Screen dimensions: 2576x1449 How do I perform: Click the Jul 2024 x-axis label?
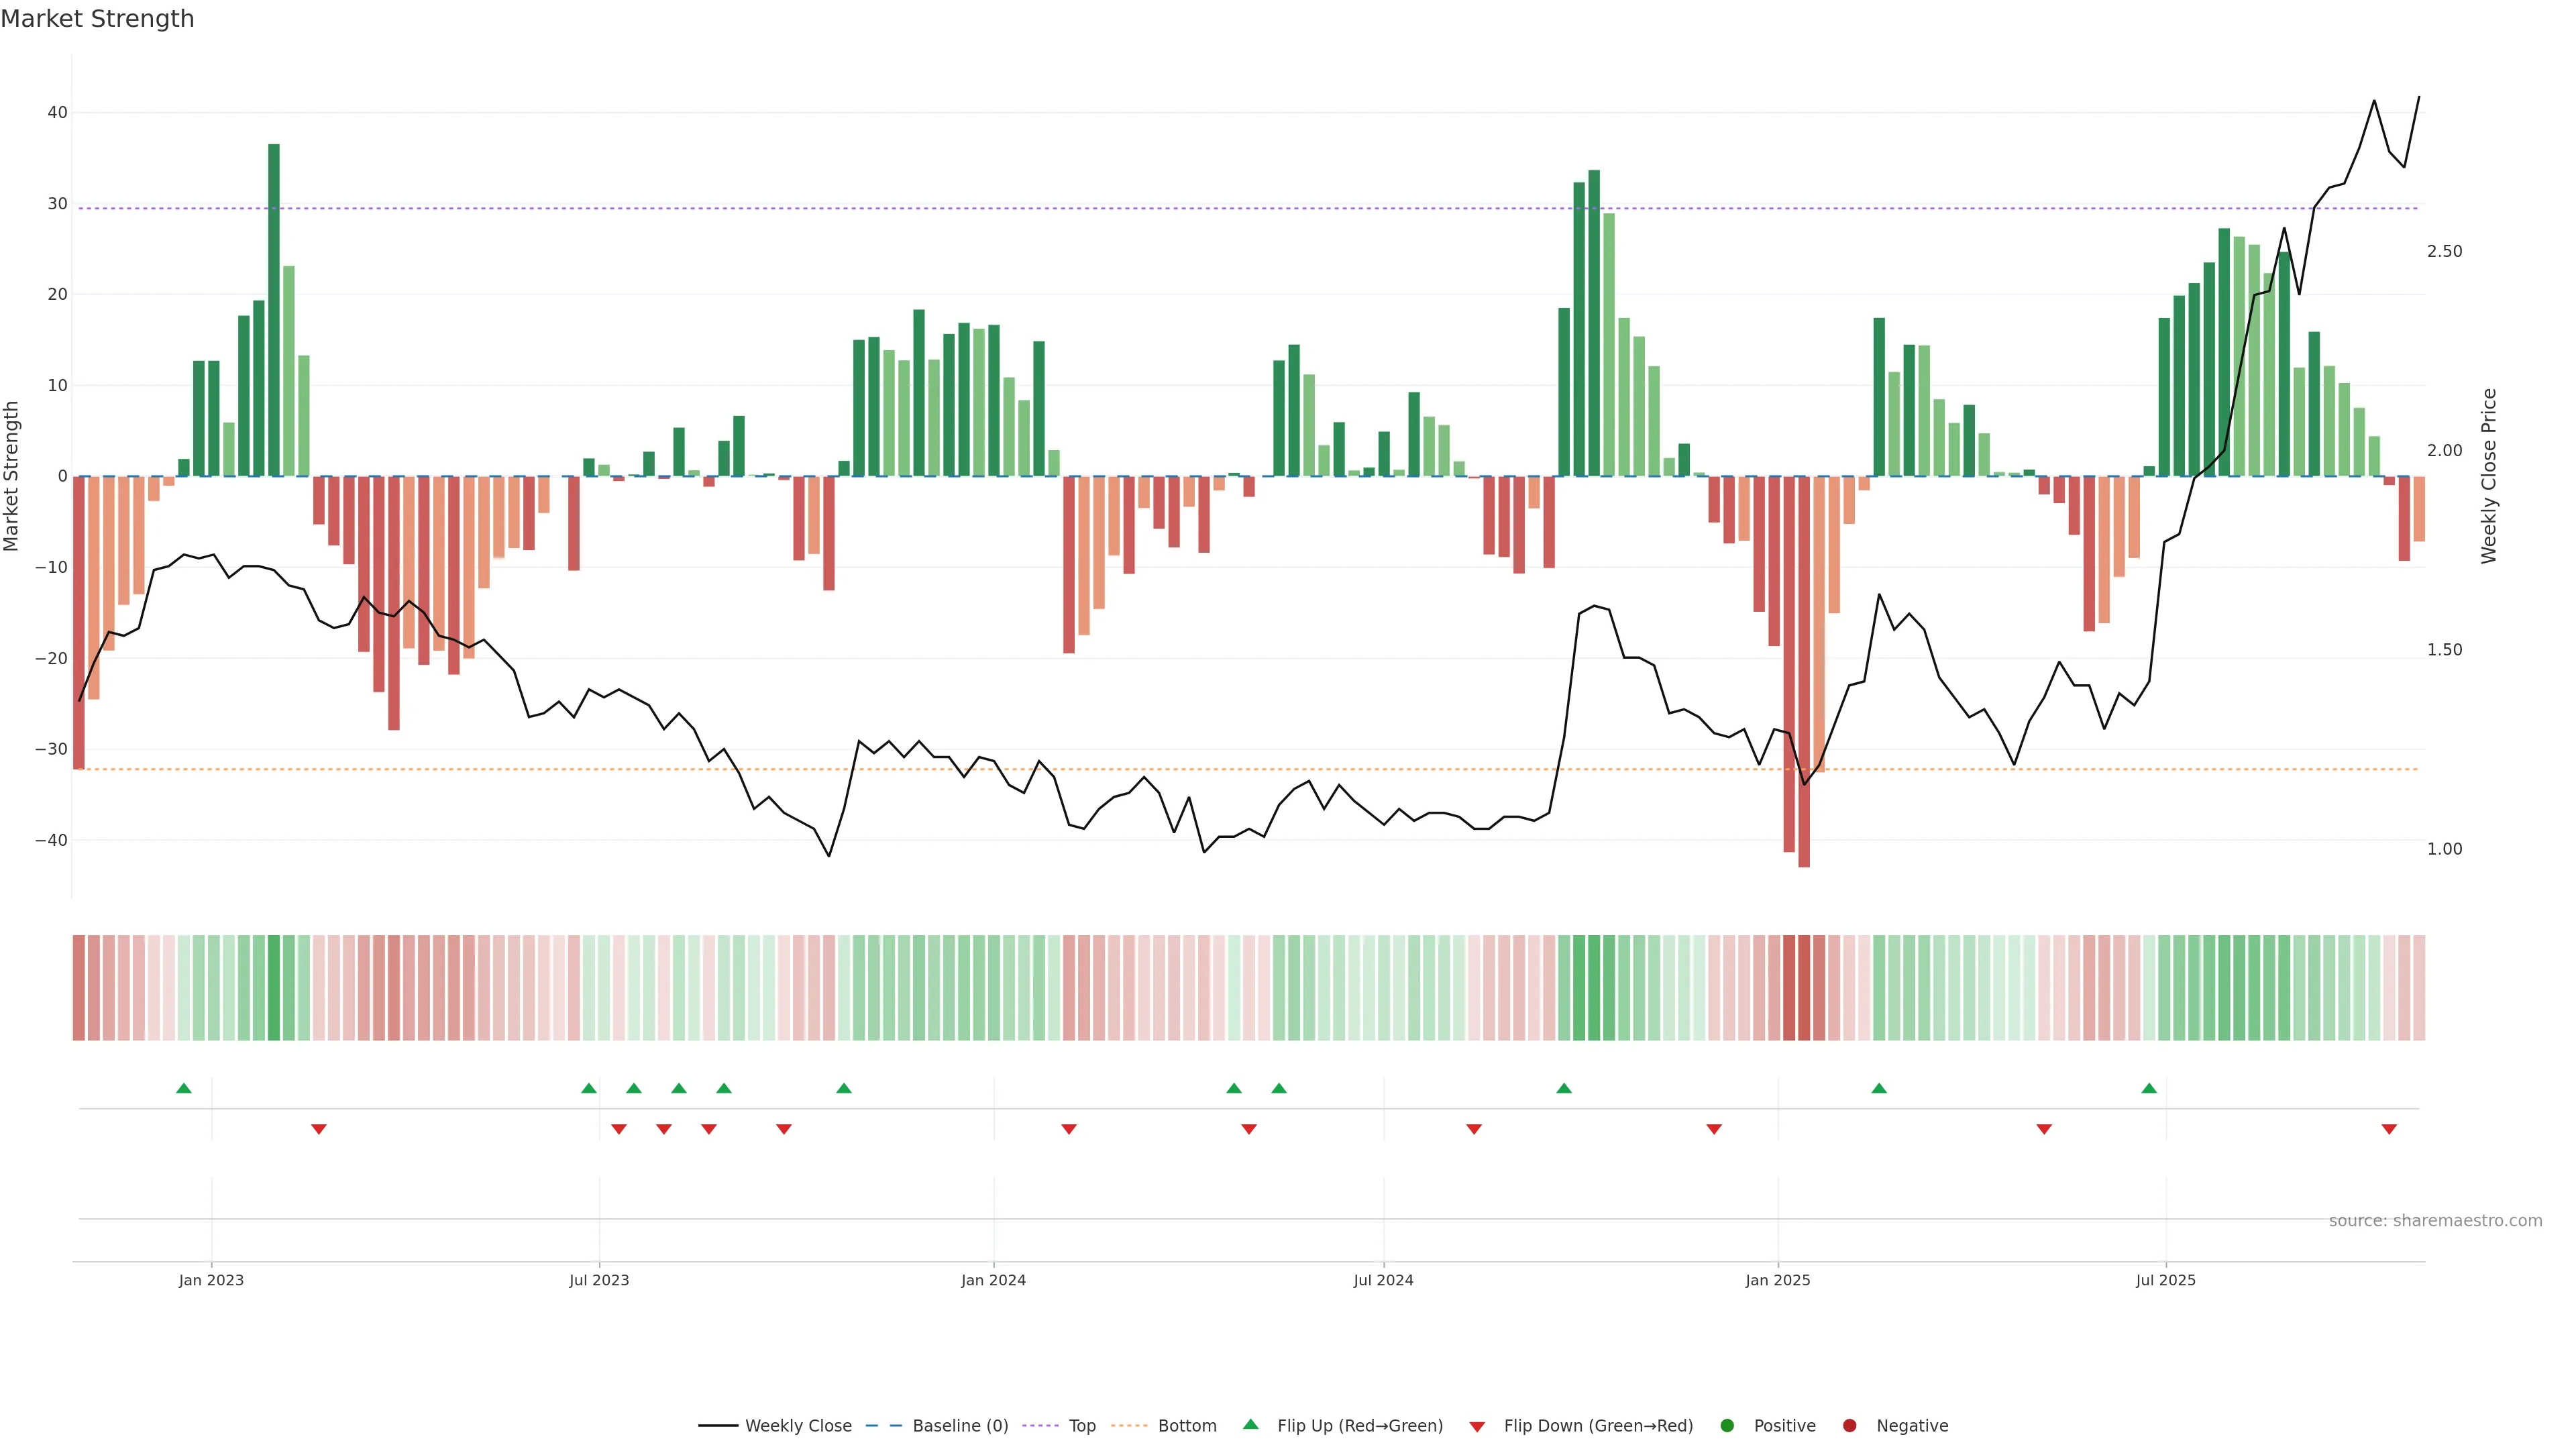point(1383,1280)
